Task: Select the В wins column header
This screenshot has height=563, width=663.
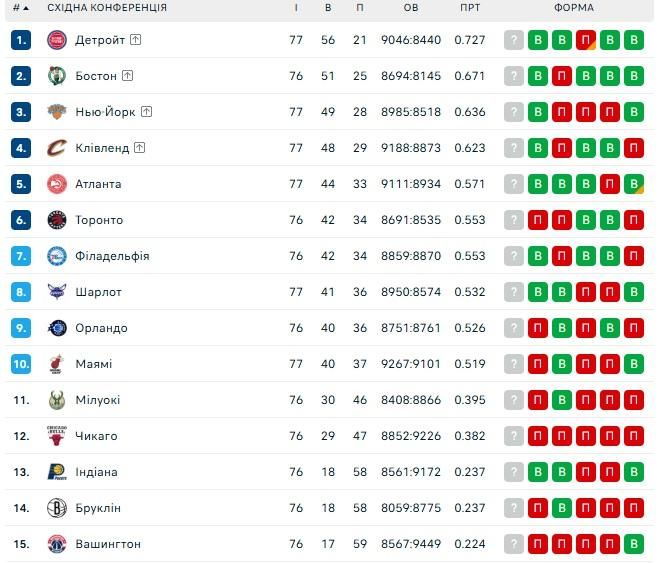Action: tap(328, 8)
